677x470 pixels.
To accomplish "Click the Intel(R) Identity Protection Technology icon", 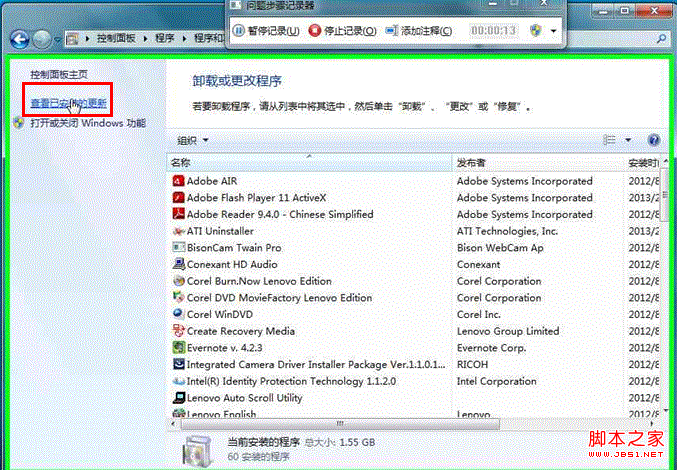I will pyautogui.click(x=178, y=381).
